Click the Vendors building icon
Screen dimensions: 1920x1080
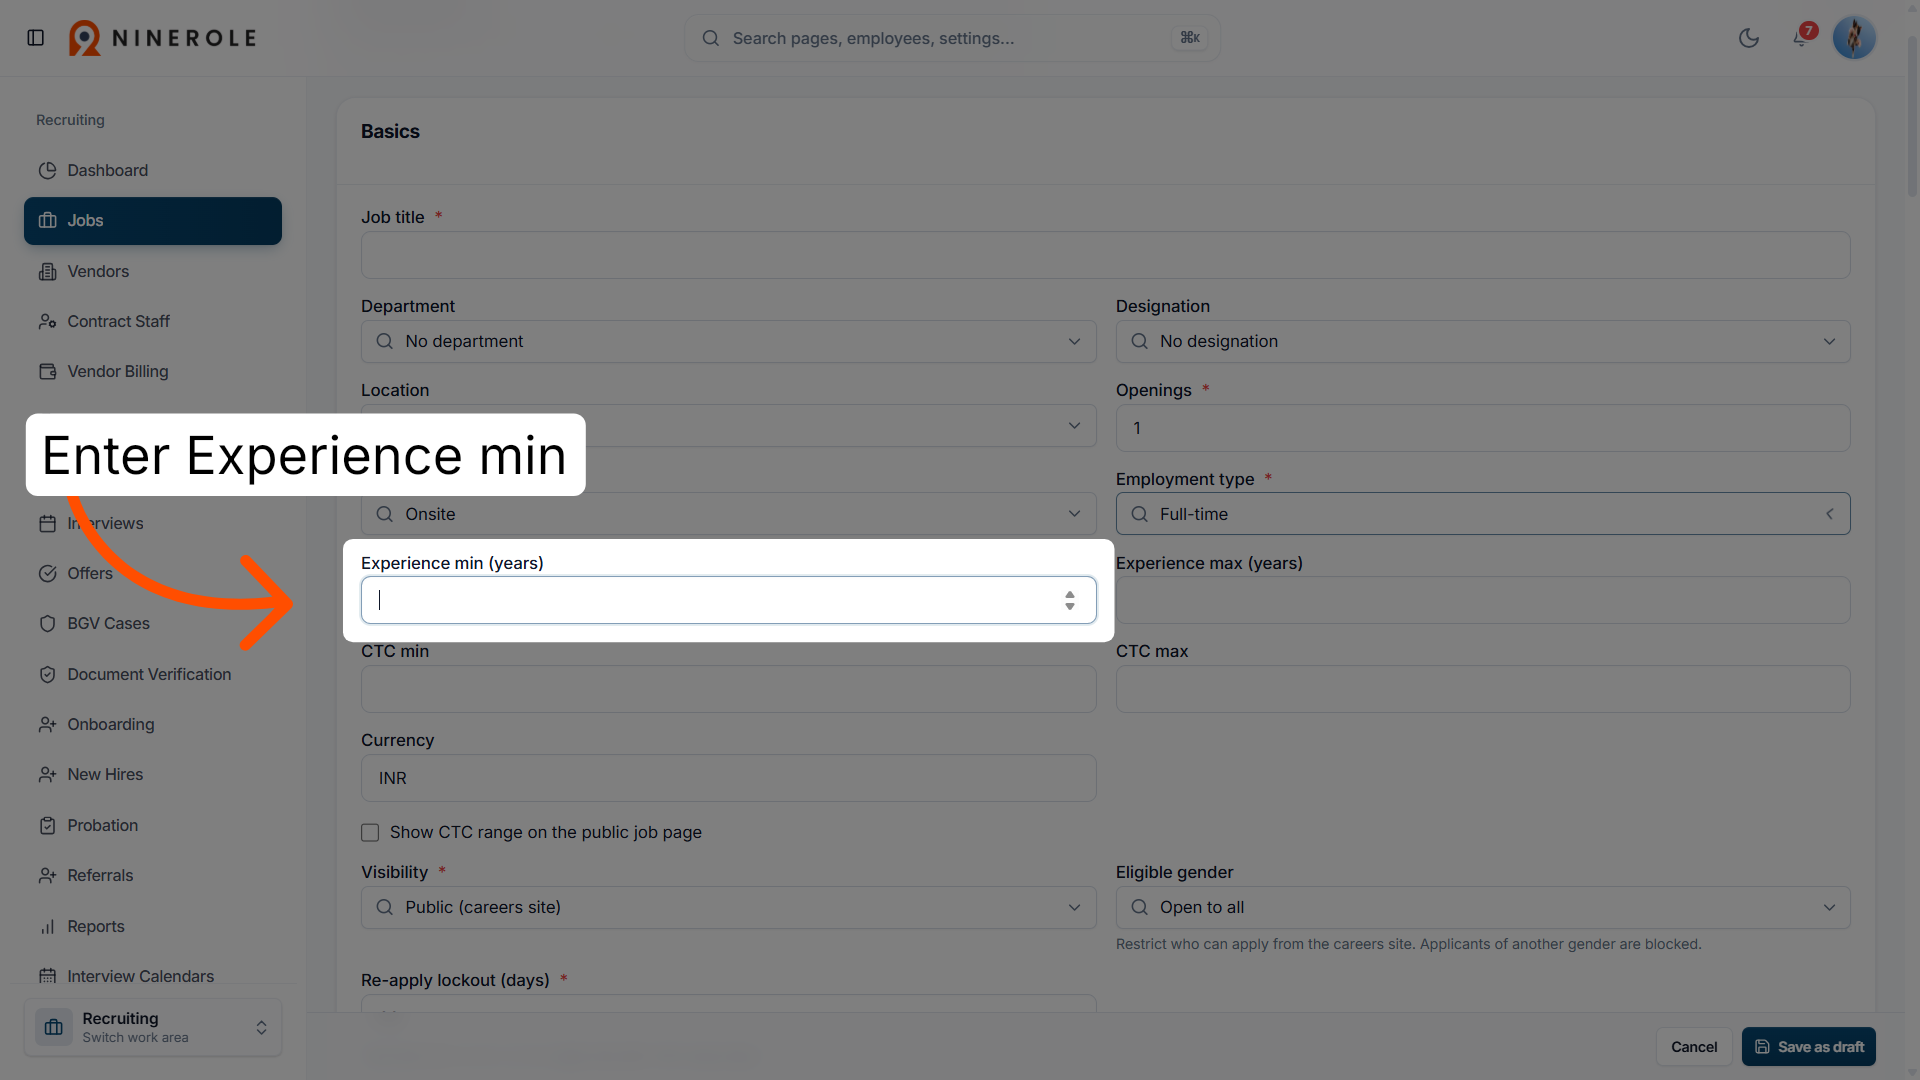(47, 271)
